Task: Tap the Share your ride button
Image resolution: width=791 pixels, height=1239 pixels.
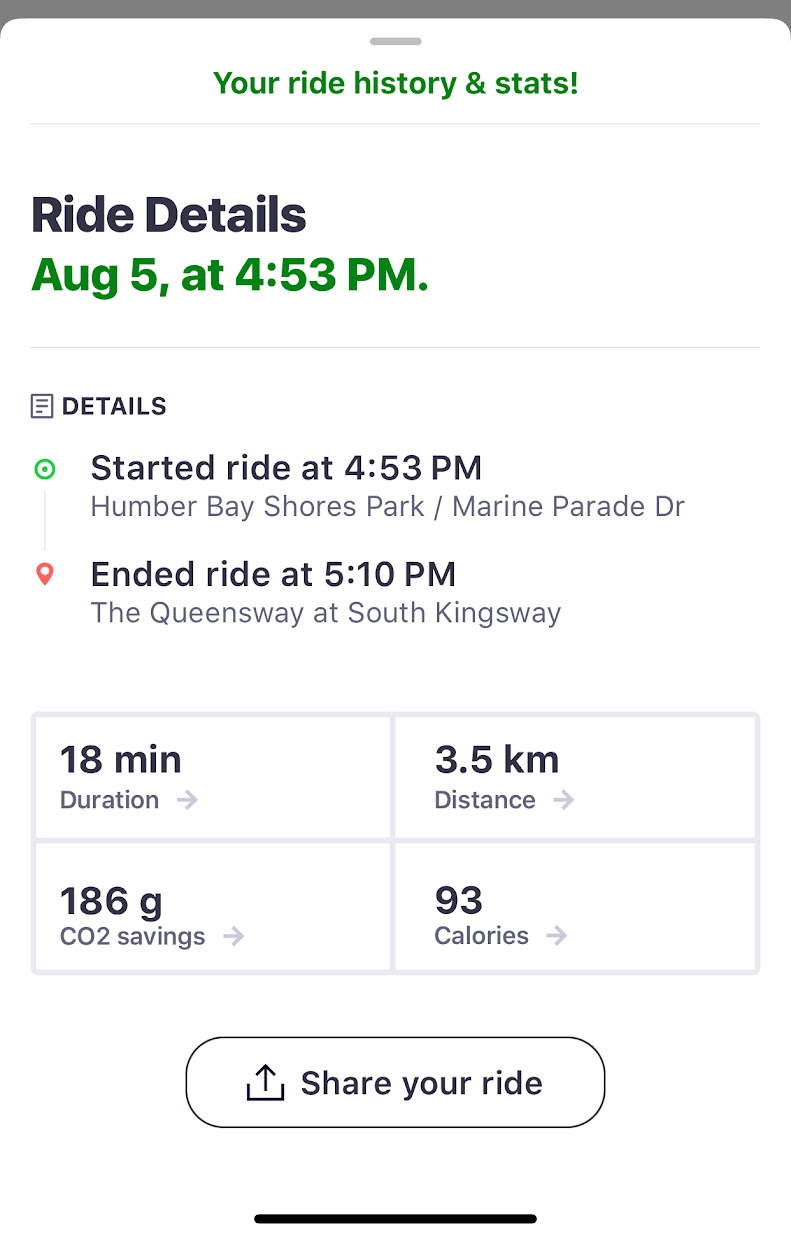Action: [x=395, y=1082]
